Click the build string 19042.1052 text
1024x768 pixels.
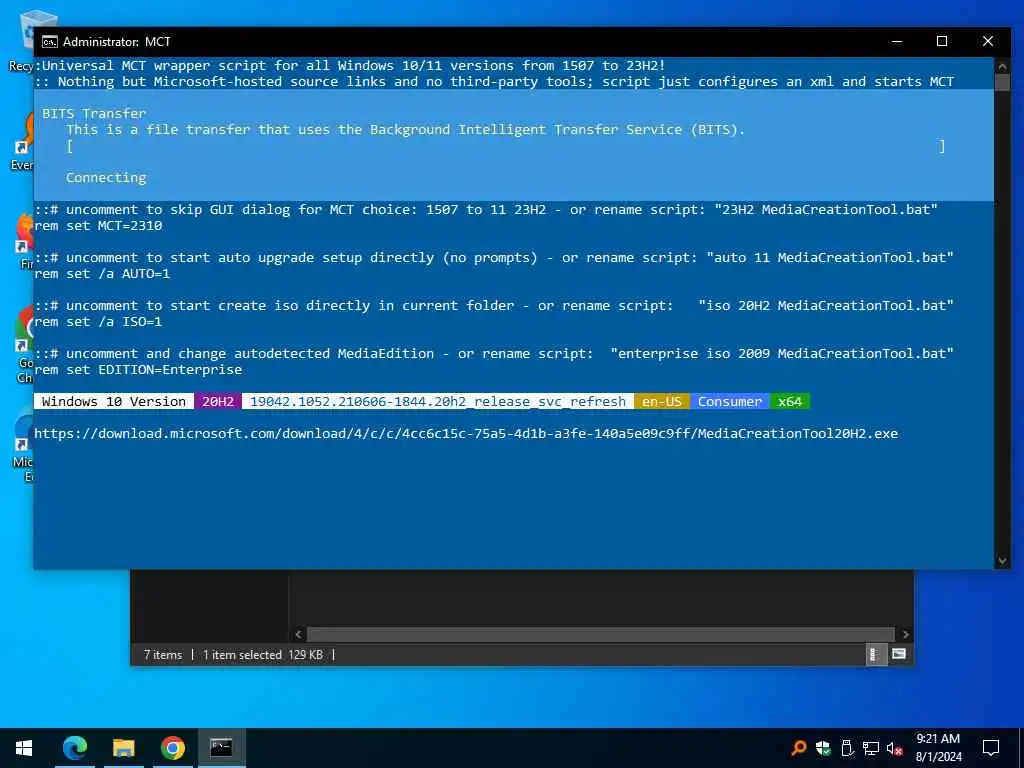pos(438,402)
